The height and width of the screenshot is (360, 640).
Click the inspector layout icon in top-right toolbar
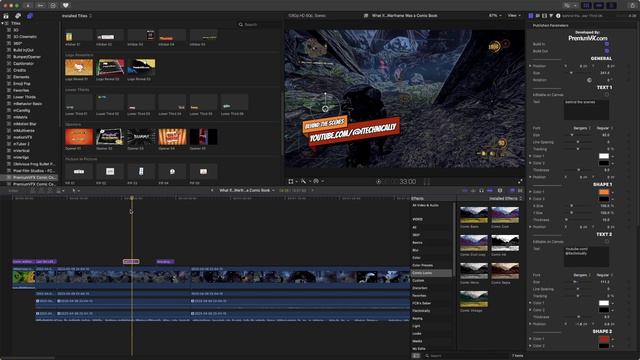(x=611, y=5)
